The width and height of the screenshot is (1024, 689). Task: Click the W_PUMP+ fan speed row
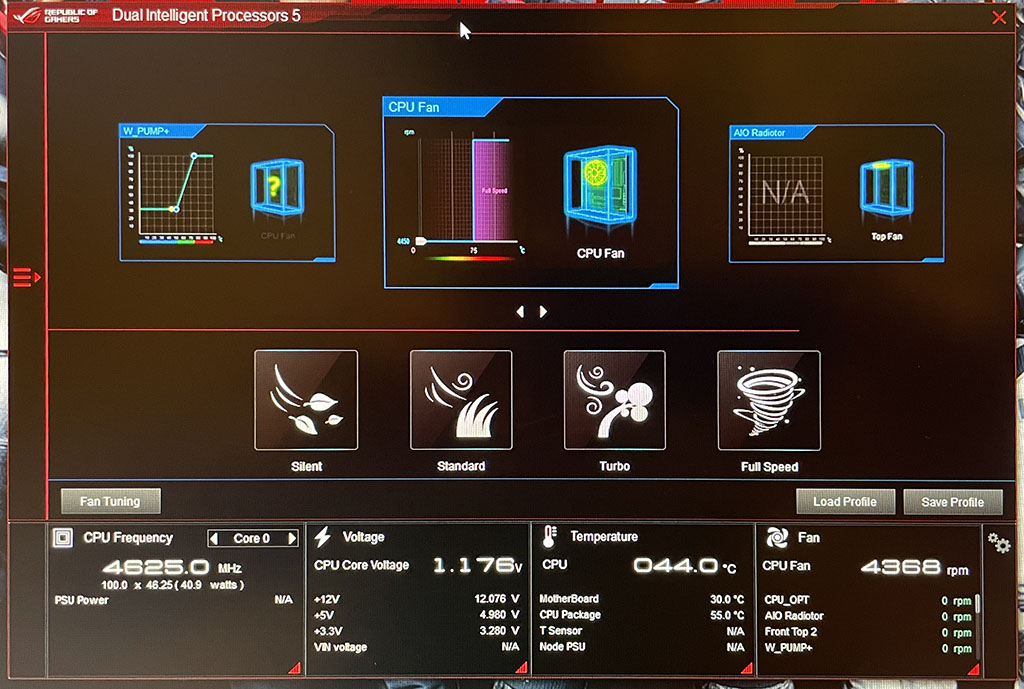tap(868, 649)
